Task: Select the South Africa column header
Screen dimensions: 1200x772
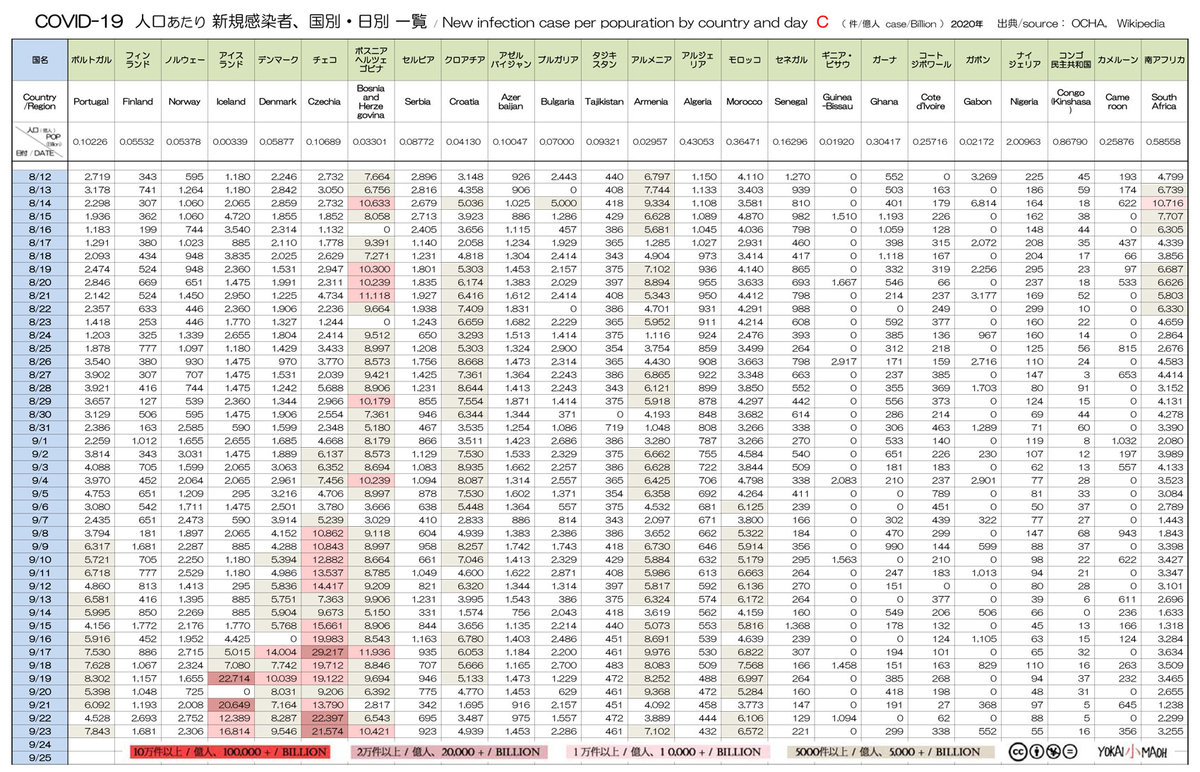Action: [1164, 101]
